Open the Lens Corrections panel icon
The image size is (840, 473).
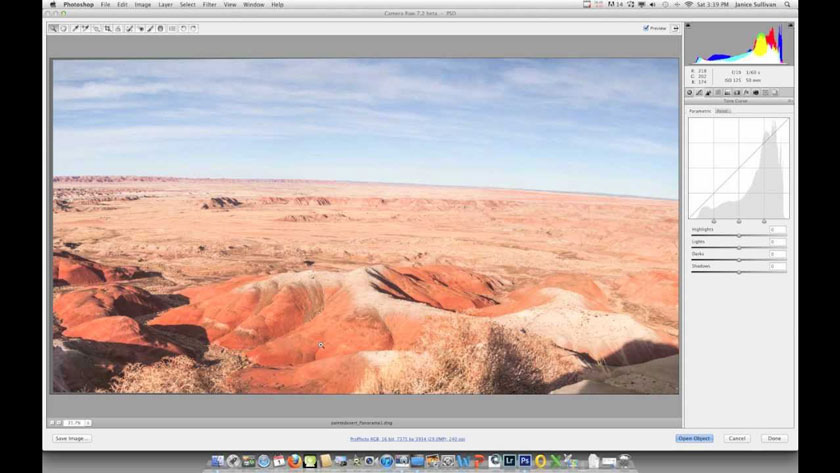(x=737, y=93)
